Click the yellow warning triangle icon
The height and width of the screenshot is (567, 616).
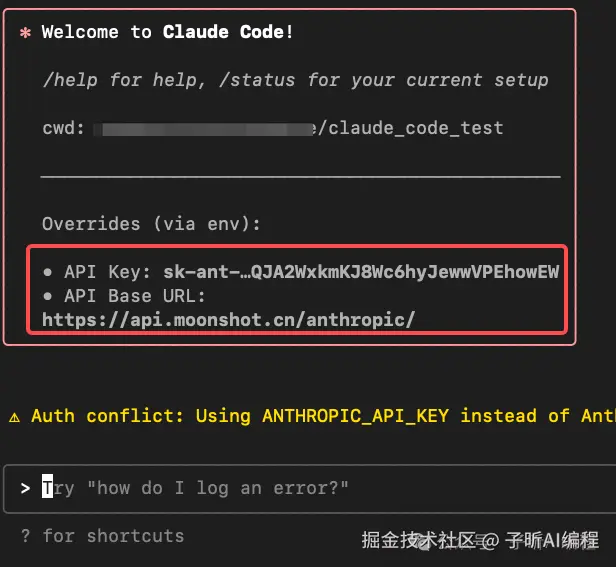pyautogui.click(x=15, y=417)
